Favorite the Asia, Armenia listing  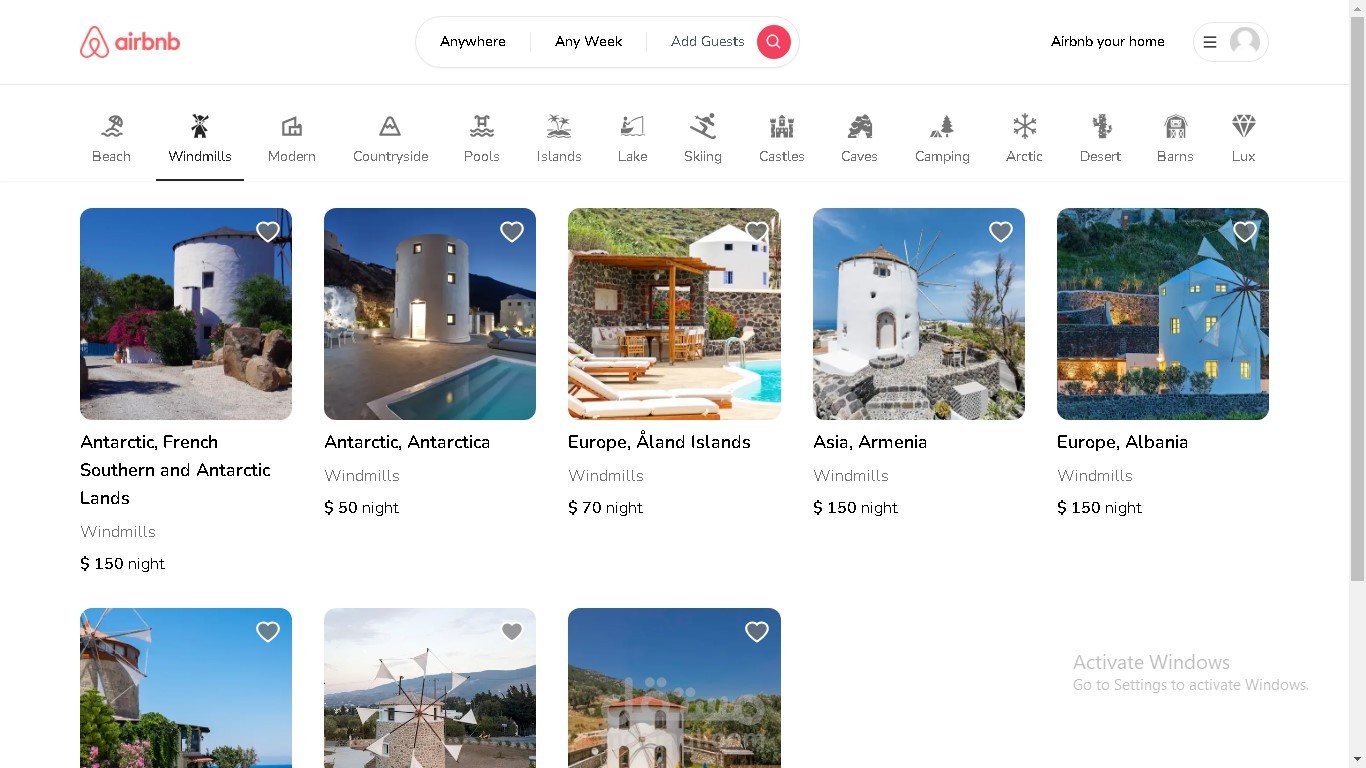[x=1001, y=232]
